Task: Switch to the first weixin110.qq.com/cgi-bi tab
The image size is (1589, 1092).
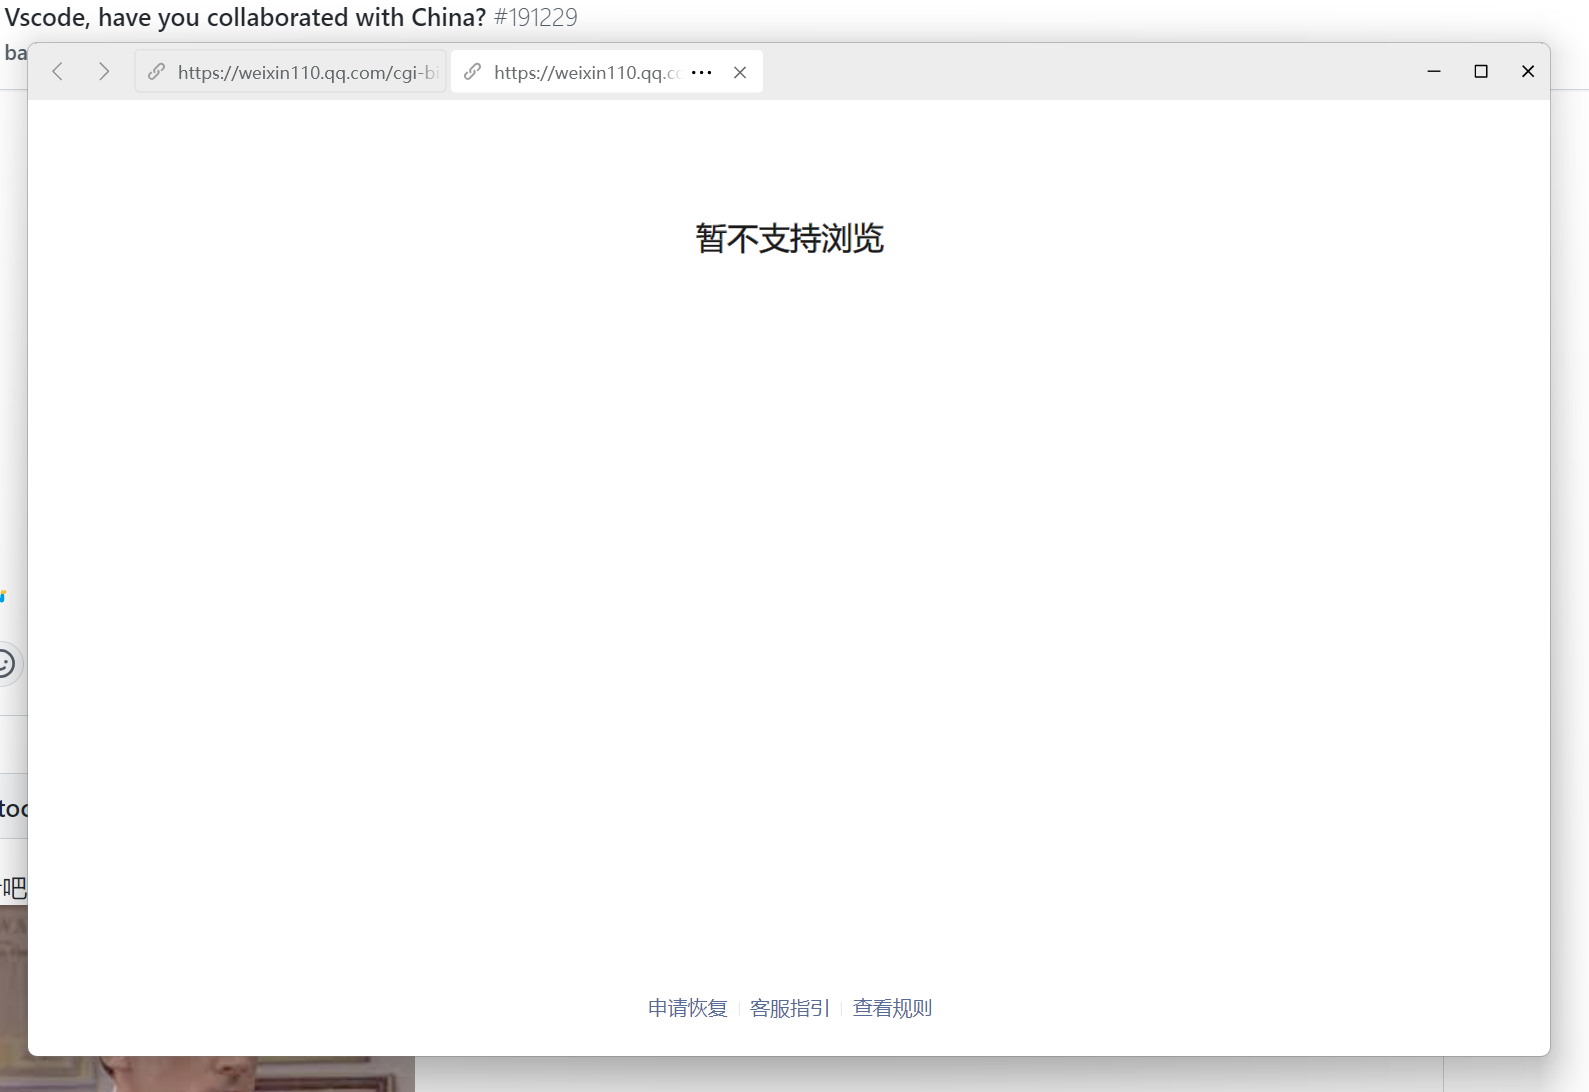Action: point(291,72)
